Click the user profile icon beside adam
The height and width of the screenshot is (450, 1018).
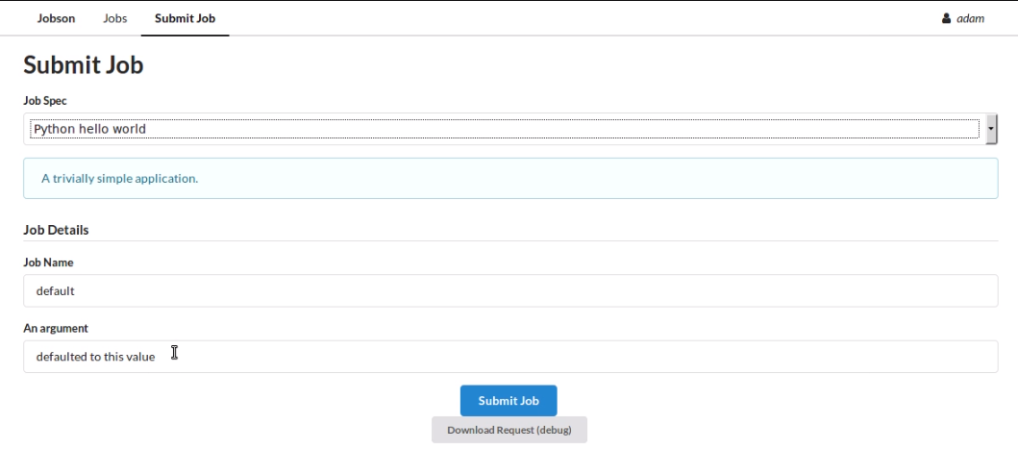(x=946, y=18)
